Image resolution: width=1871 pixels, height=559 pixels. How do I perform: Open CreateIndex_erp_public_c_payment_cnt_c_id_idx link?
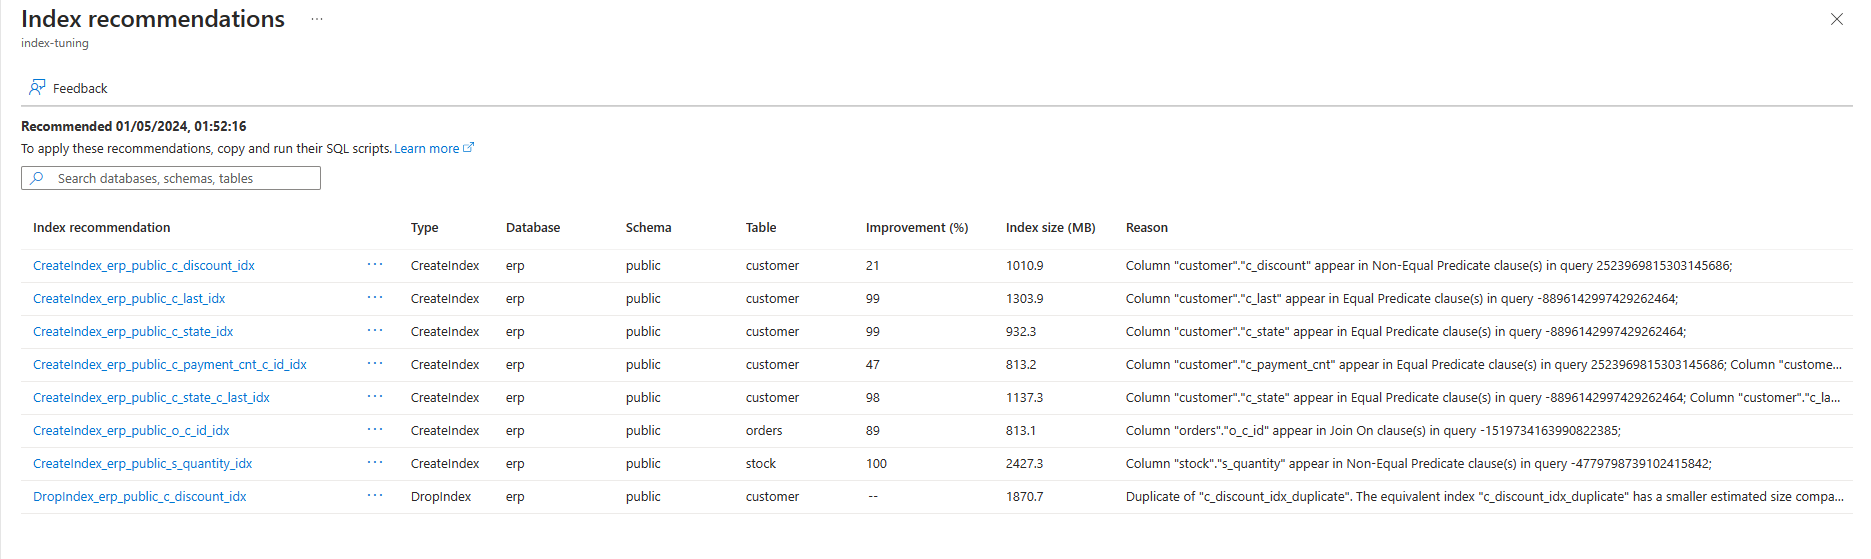coord(170,364)
